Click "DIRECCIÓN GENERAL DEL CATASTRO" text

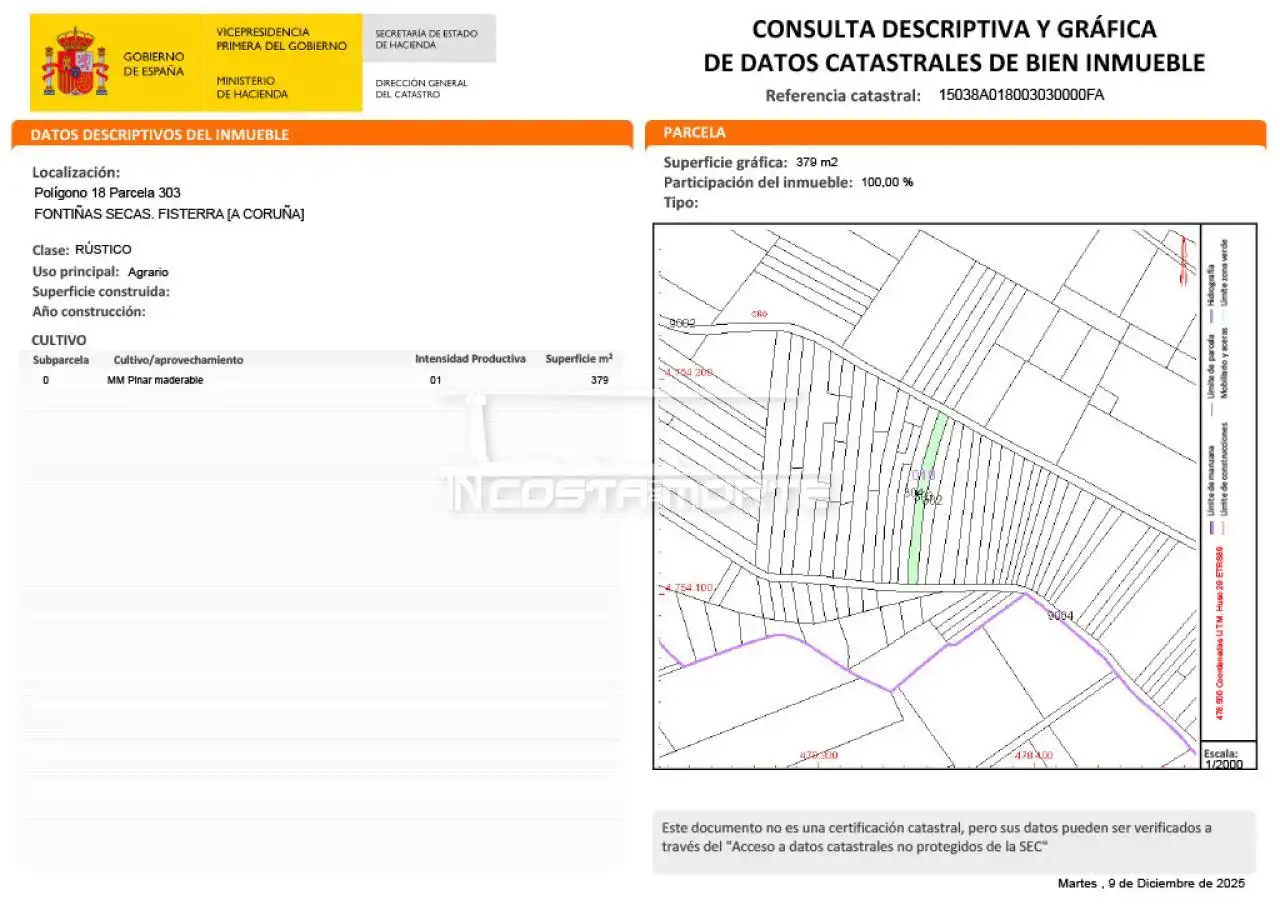click(421, 88)
